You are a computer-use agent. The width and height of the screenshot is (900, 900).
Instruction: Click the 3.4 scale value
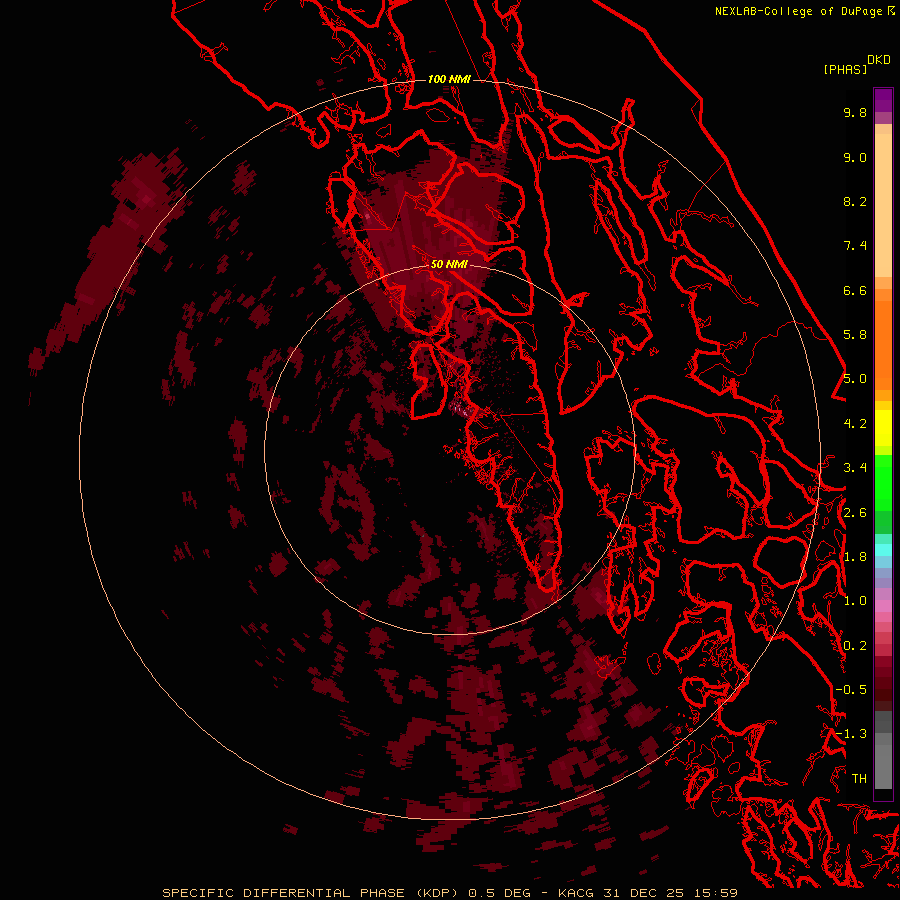(855, 468)
